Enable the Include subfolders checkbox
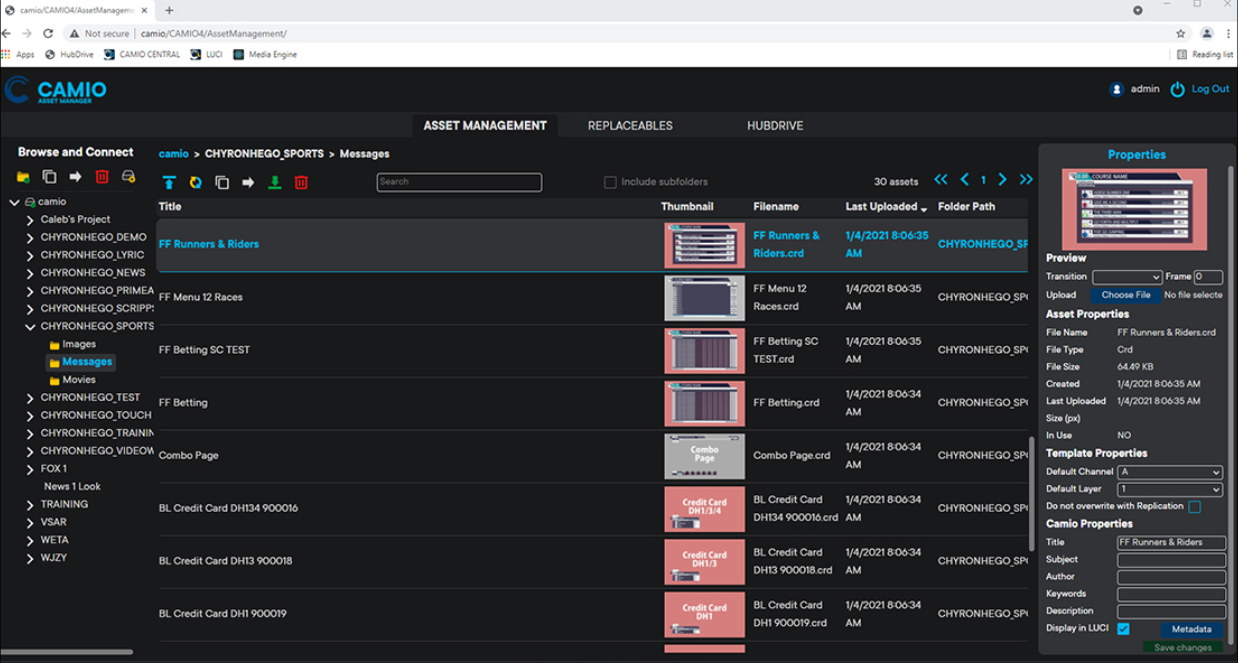 pos(610,182)
